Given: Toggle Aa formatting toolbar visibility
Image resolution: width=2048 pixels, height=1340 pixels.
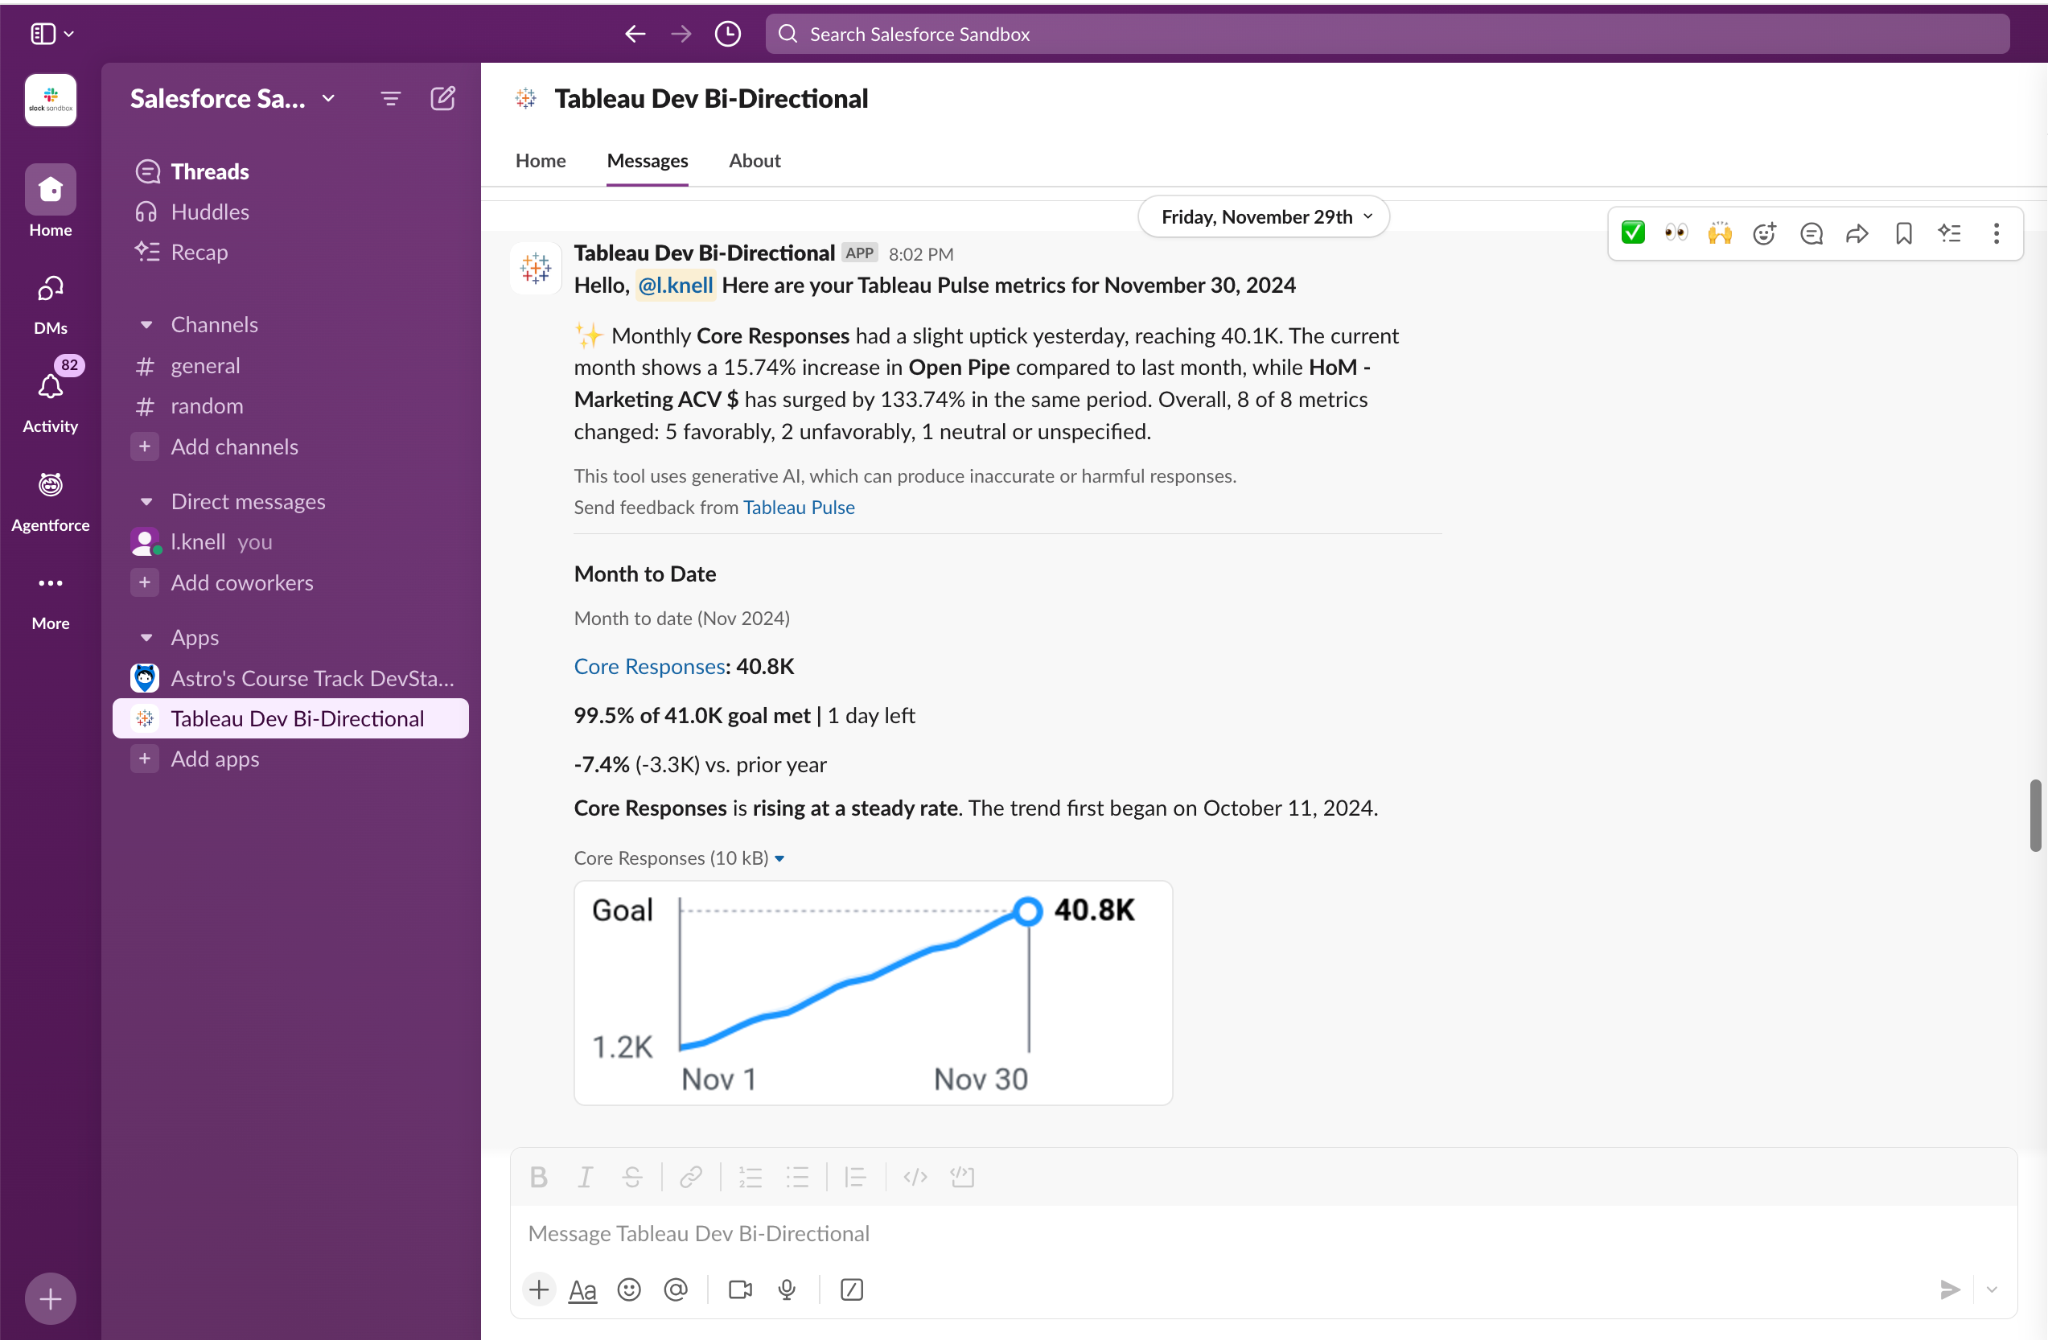Looking at the screenshot, I should pyautogui.click(x=582, y=1290).
